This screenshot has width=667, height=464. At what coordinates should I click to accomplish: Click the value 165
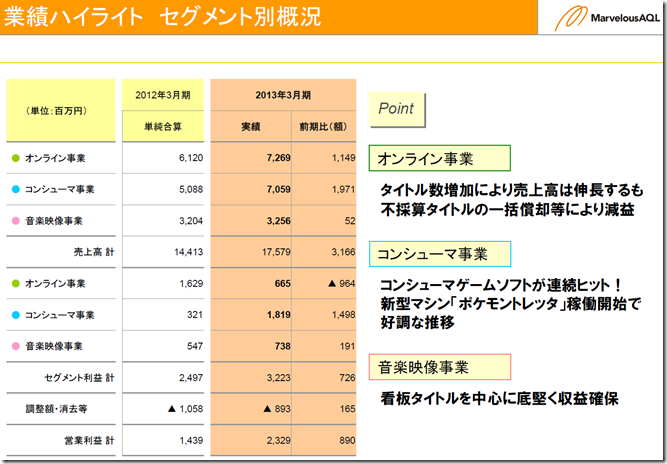tap(348, 409)
